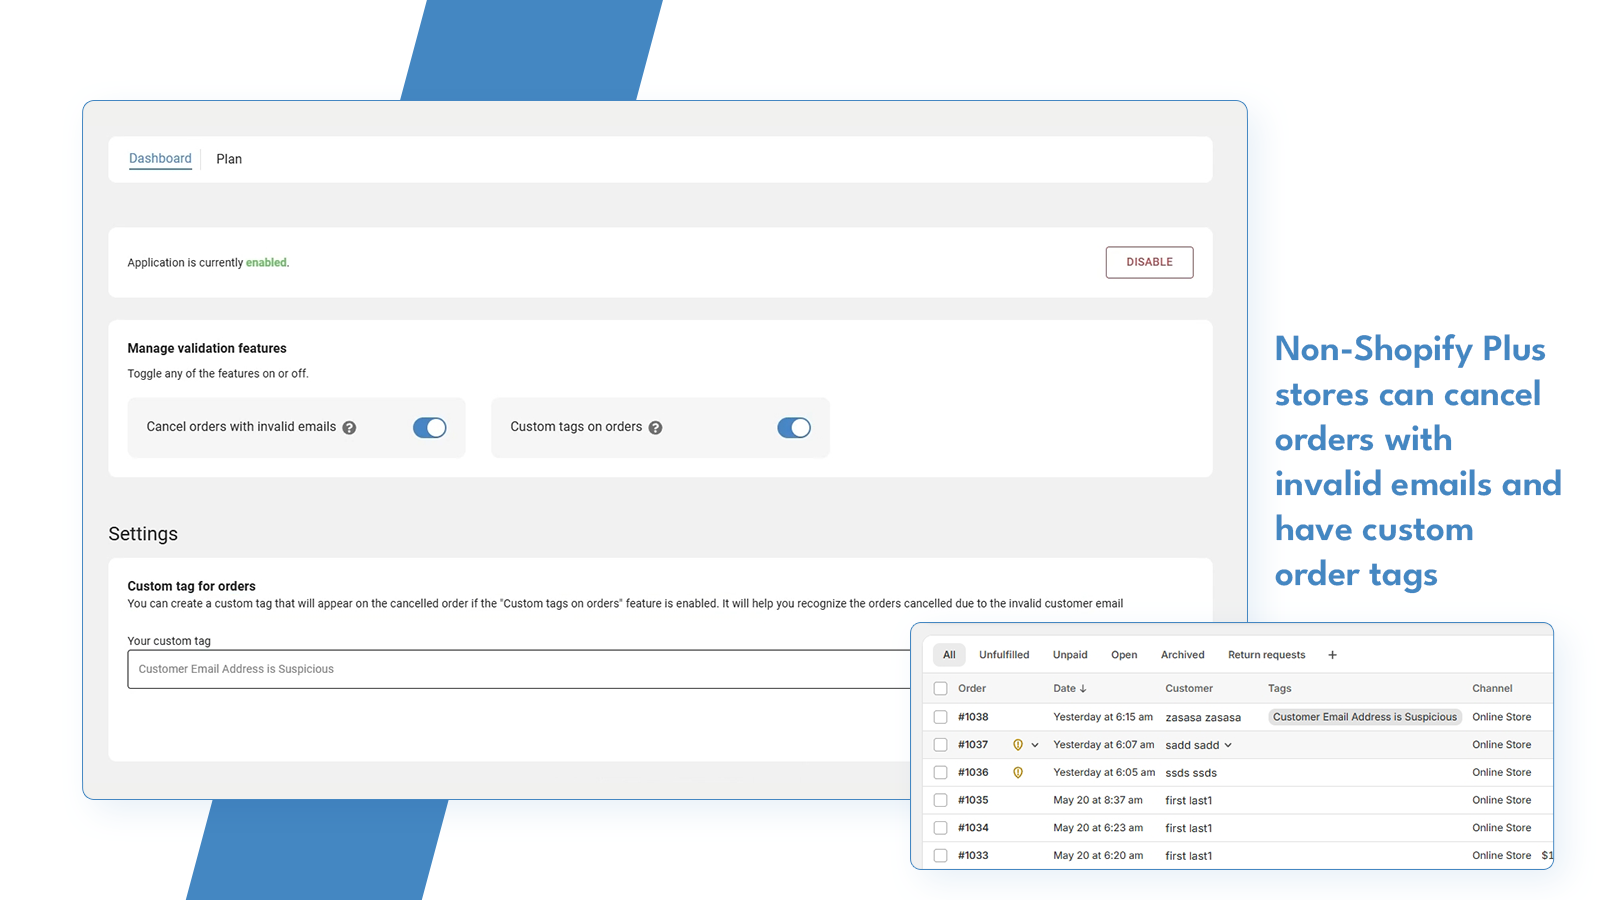Click the DISABLE application button
Image resolution: width=1600 pixels, height=900 pixels.
coord(1149,262)
